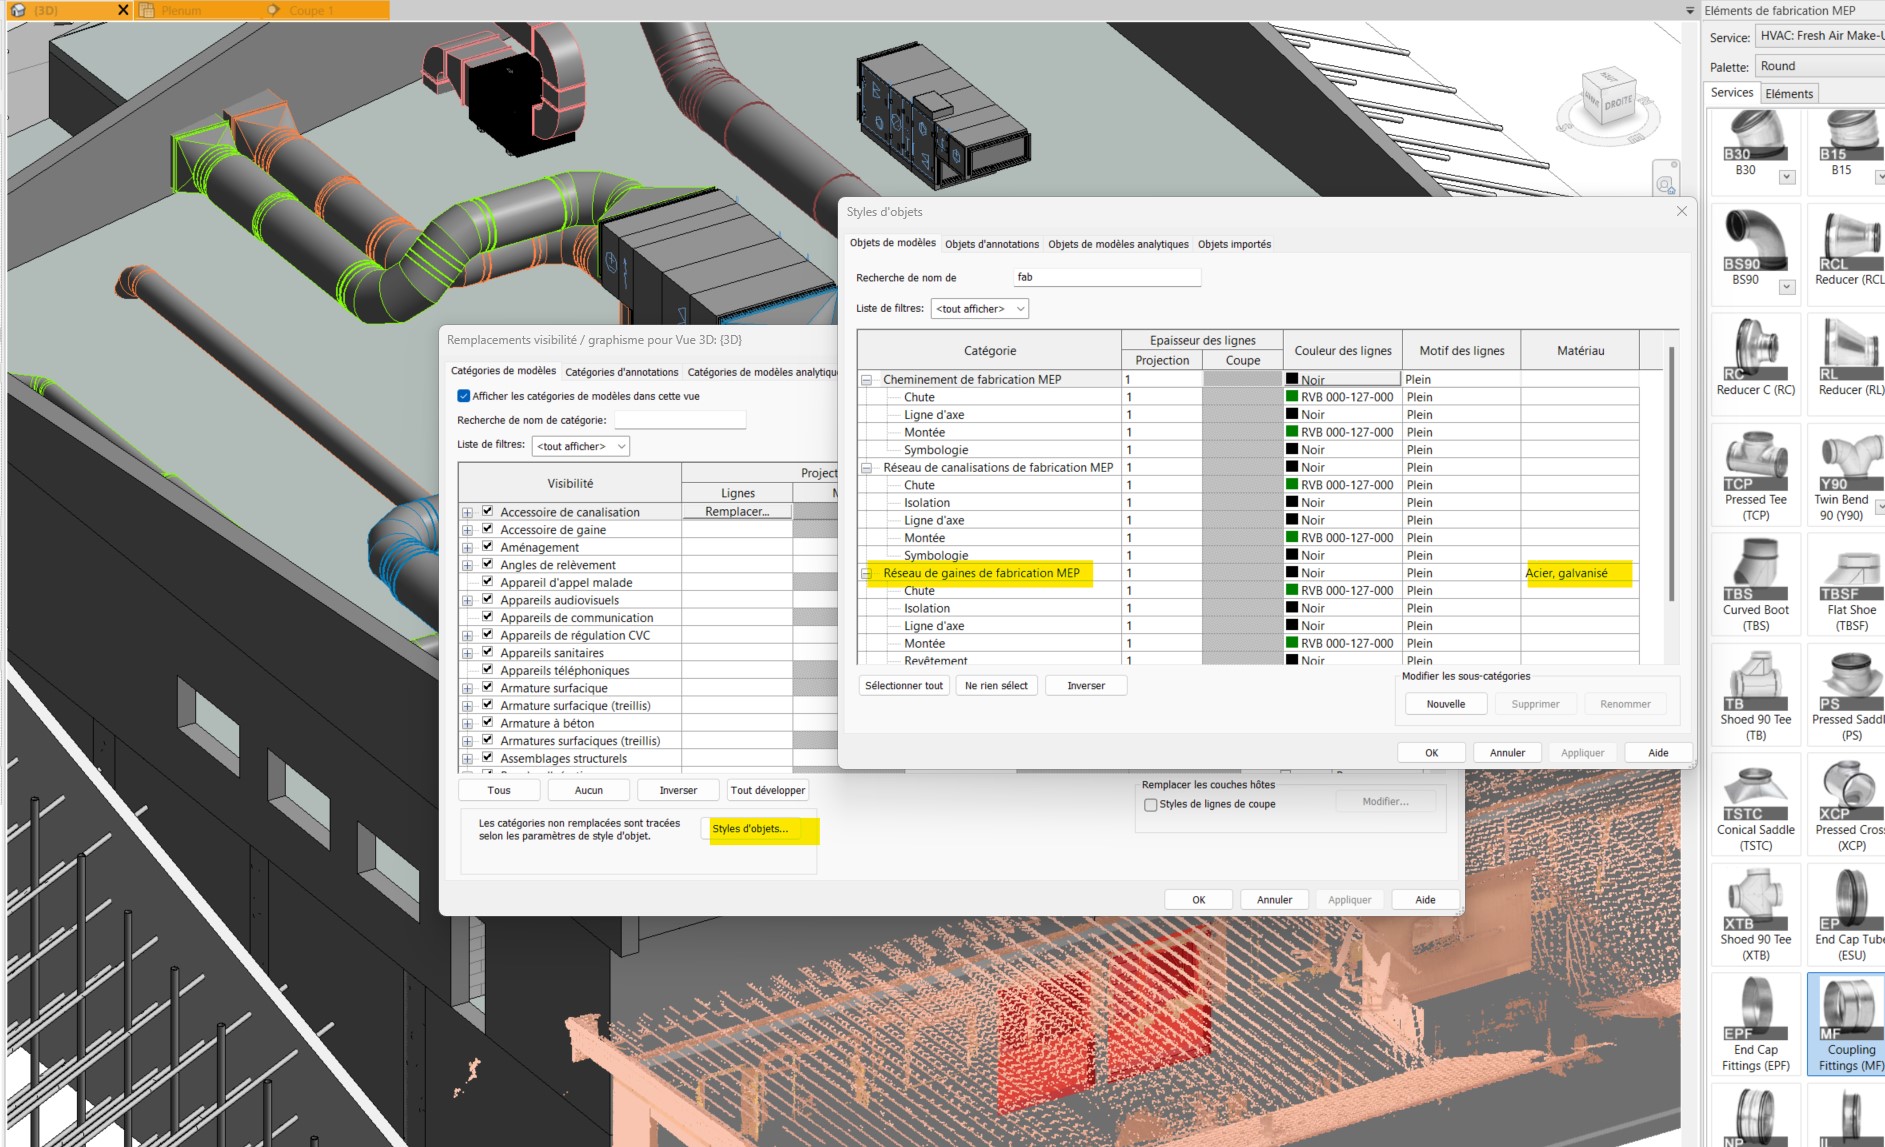This screenshot has width=1885, height=1147.
Task: Click the highlighted Styles d'objets button
Action: click(x=758, y=829)
